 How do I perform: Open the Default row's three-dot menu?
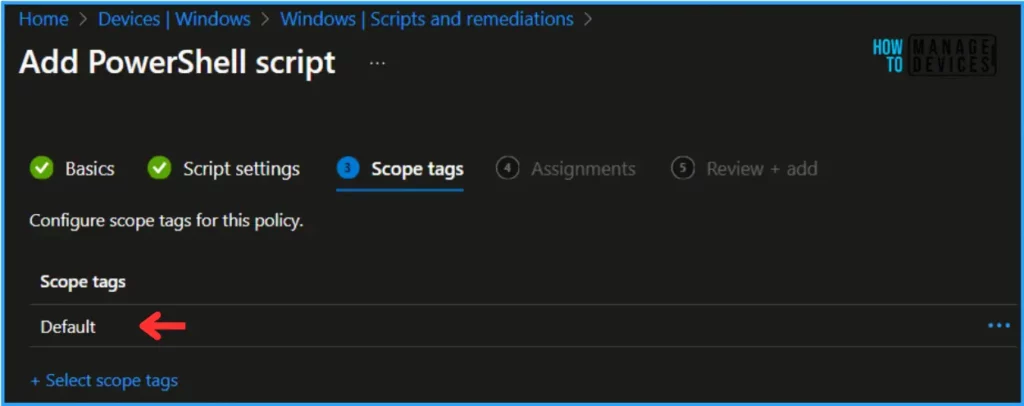(x=999, y=325)
